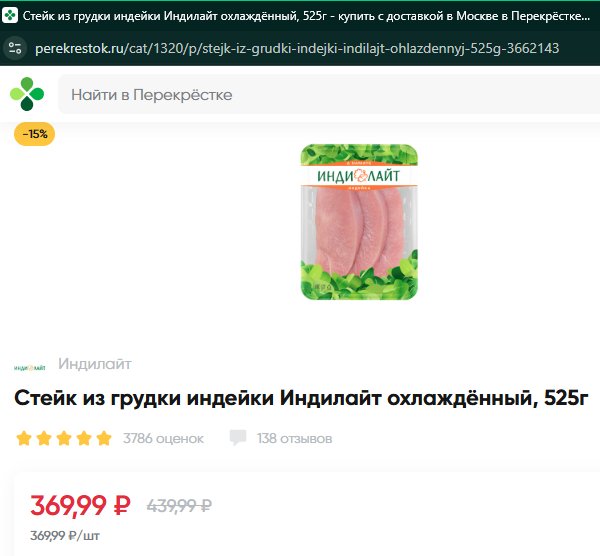Image resolution: width=600 pixels, height=556 pixels.
Task: Click the product title heading
Action: tap(301, 398)
